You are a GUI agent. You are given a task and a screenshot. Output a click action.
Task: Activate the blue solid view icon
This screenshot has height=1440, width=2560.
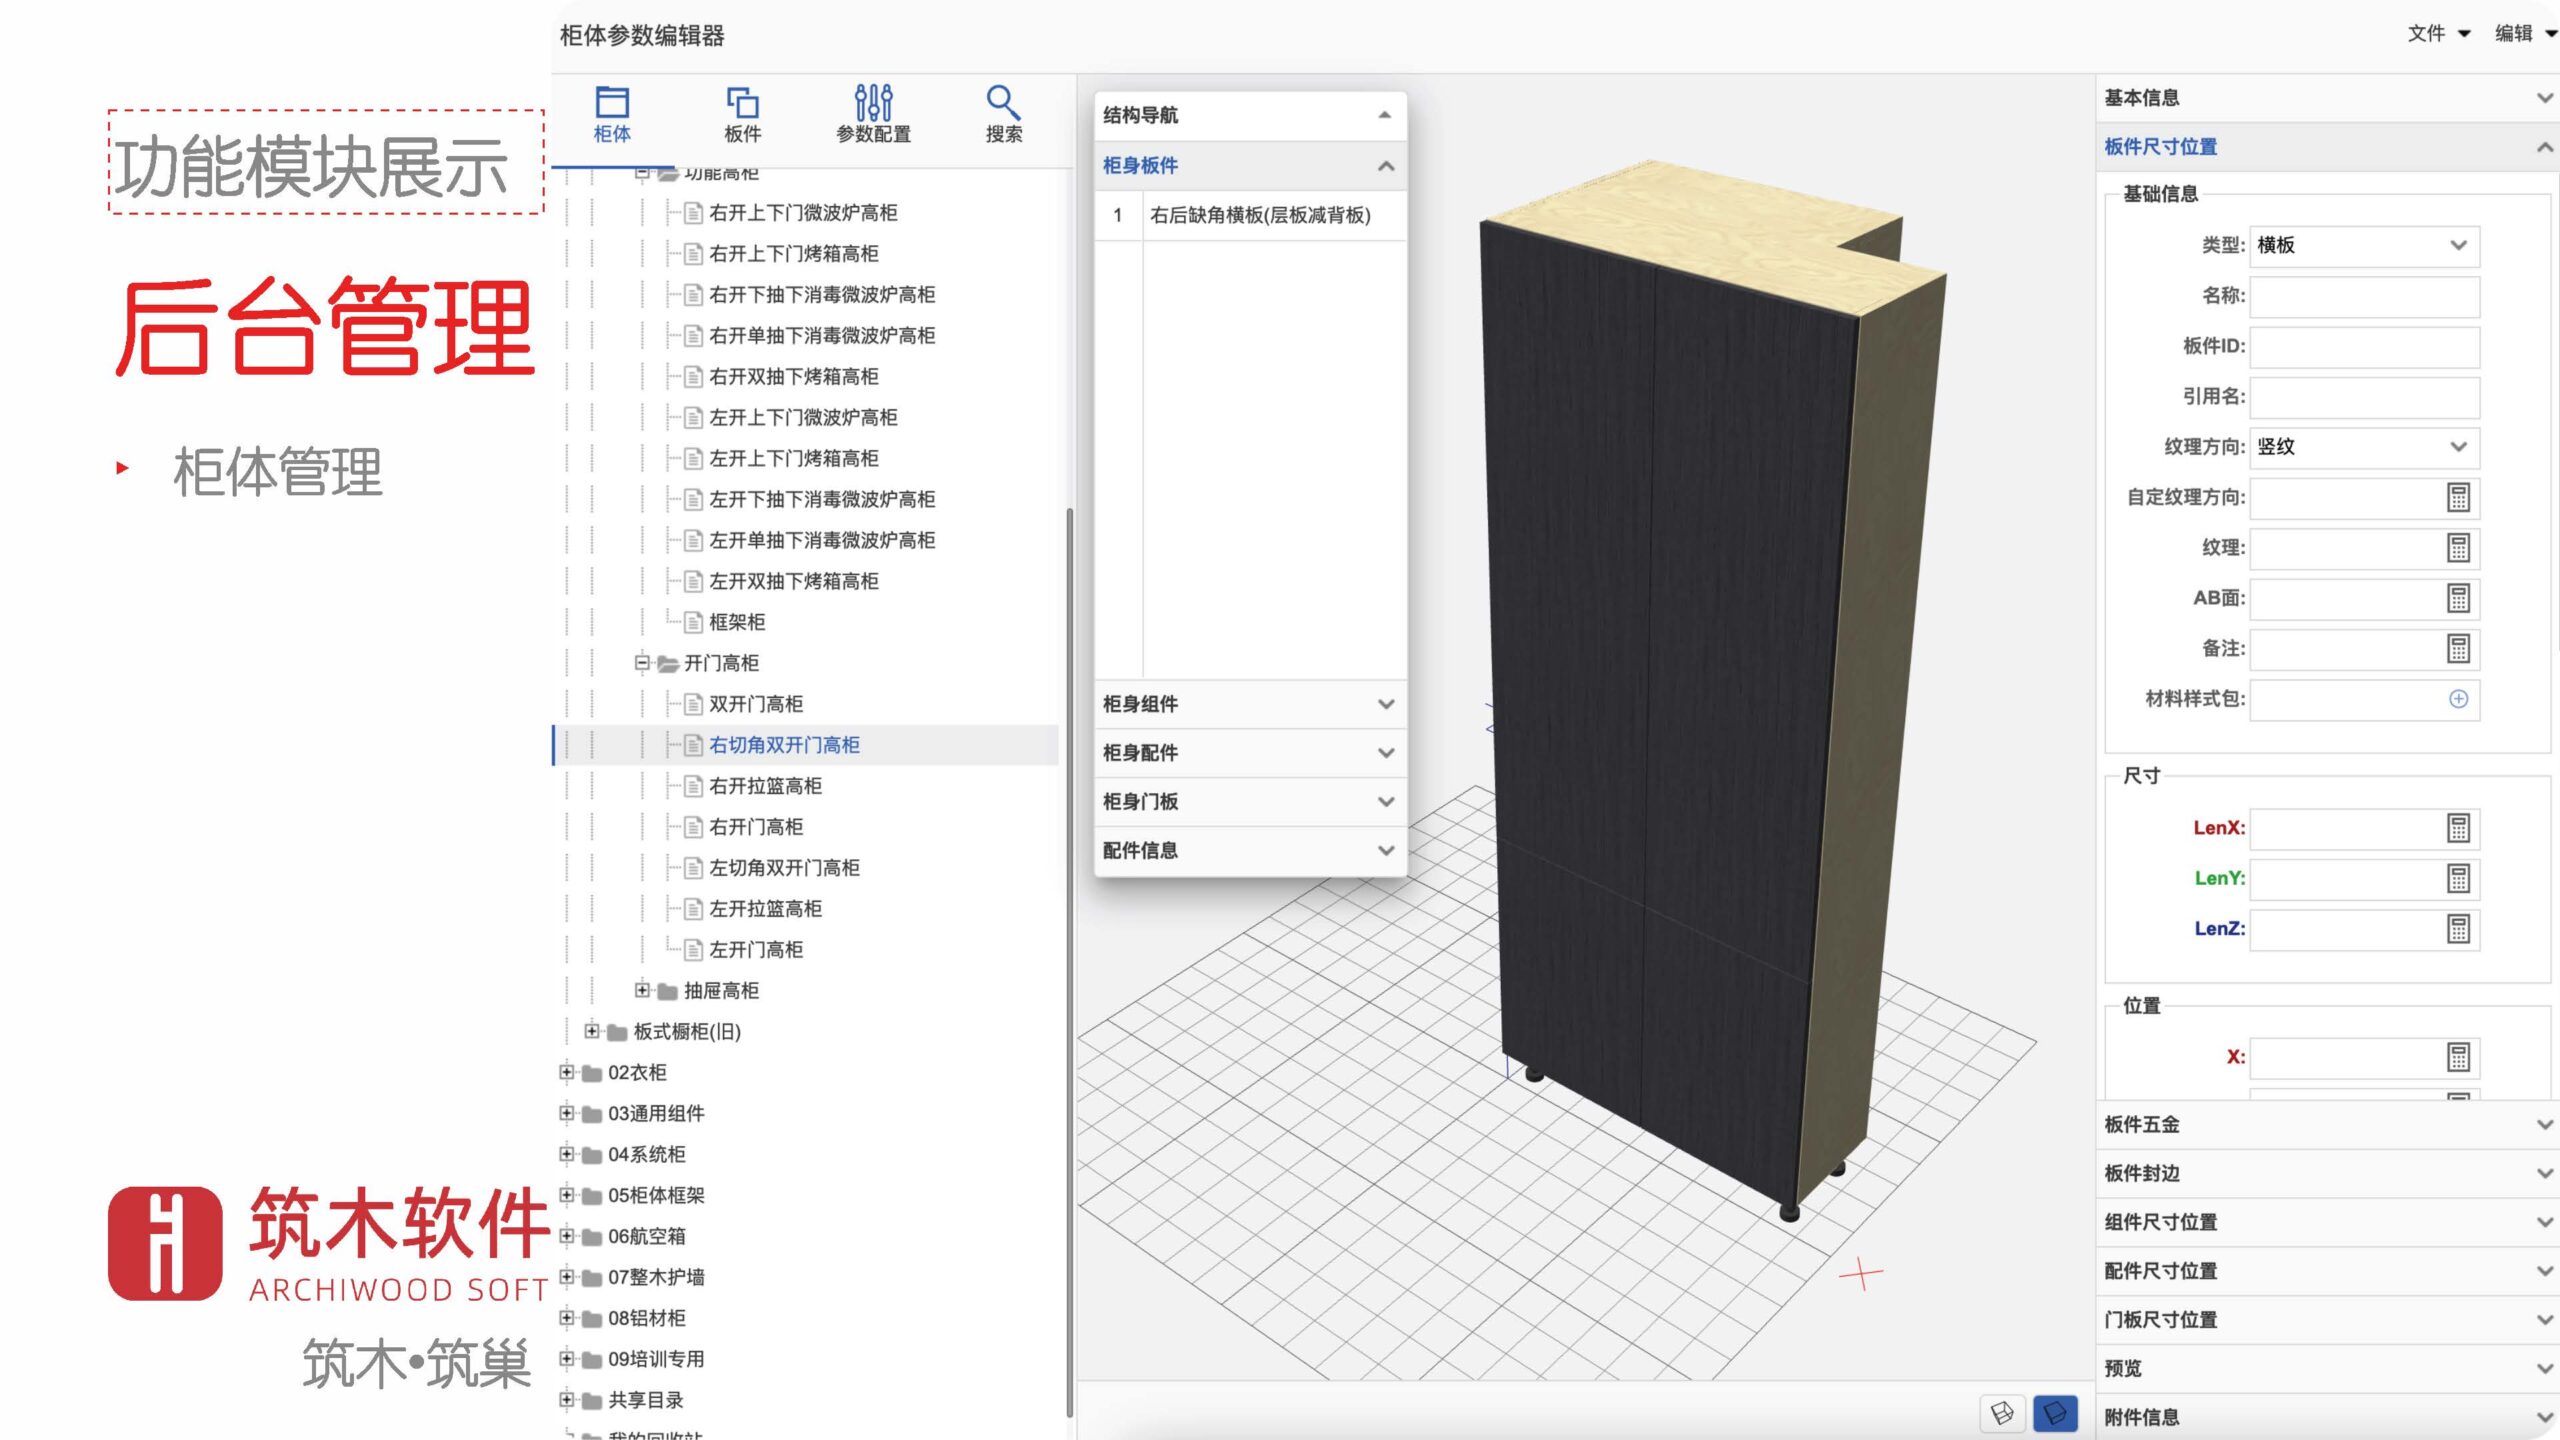pyautogui.click(x=2055, y=1413)
